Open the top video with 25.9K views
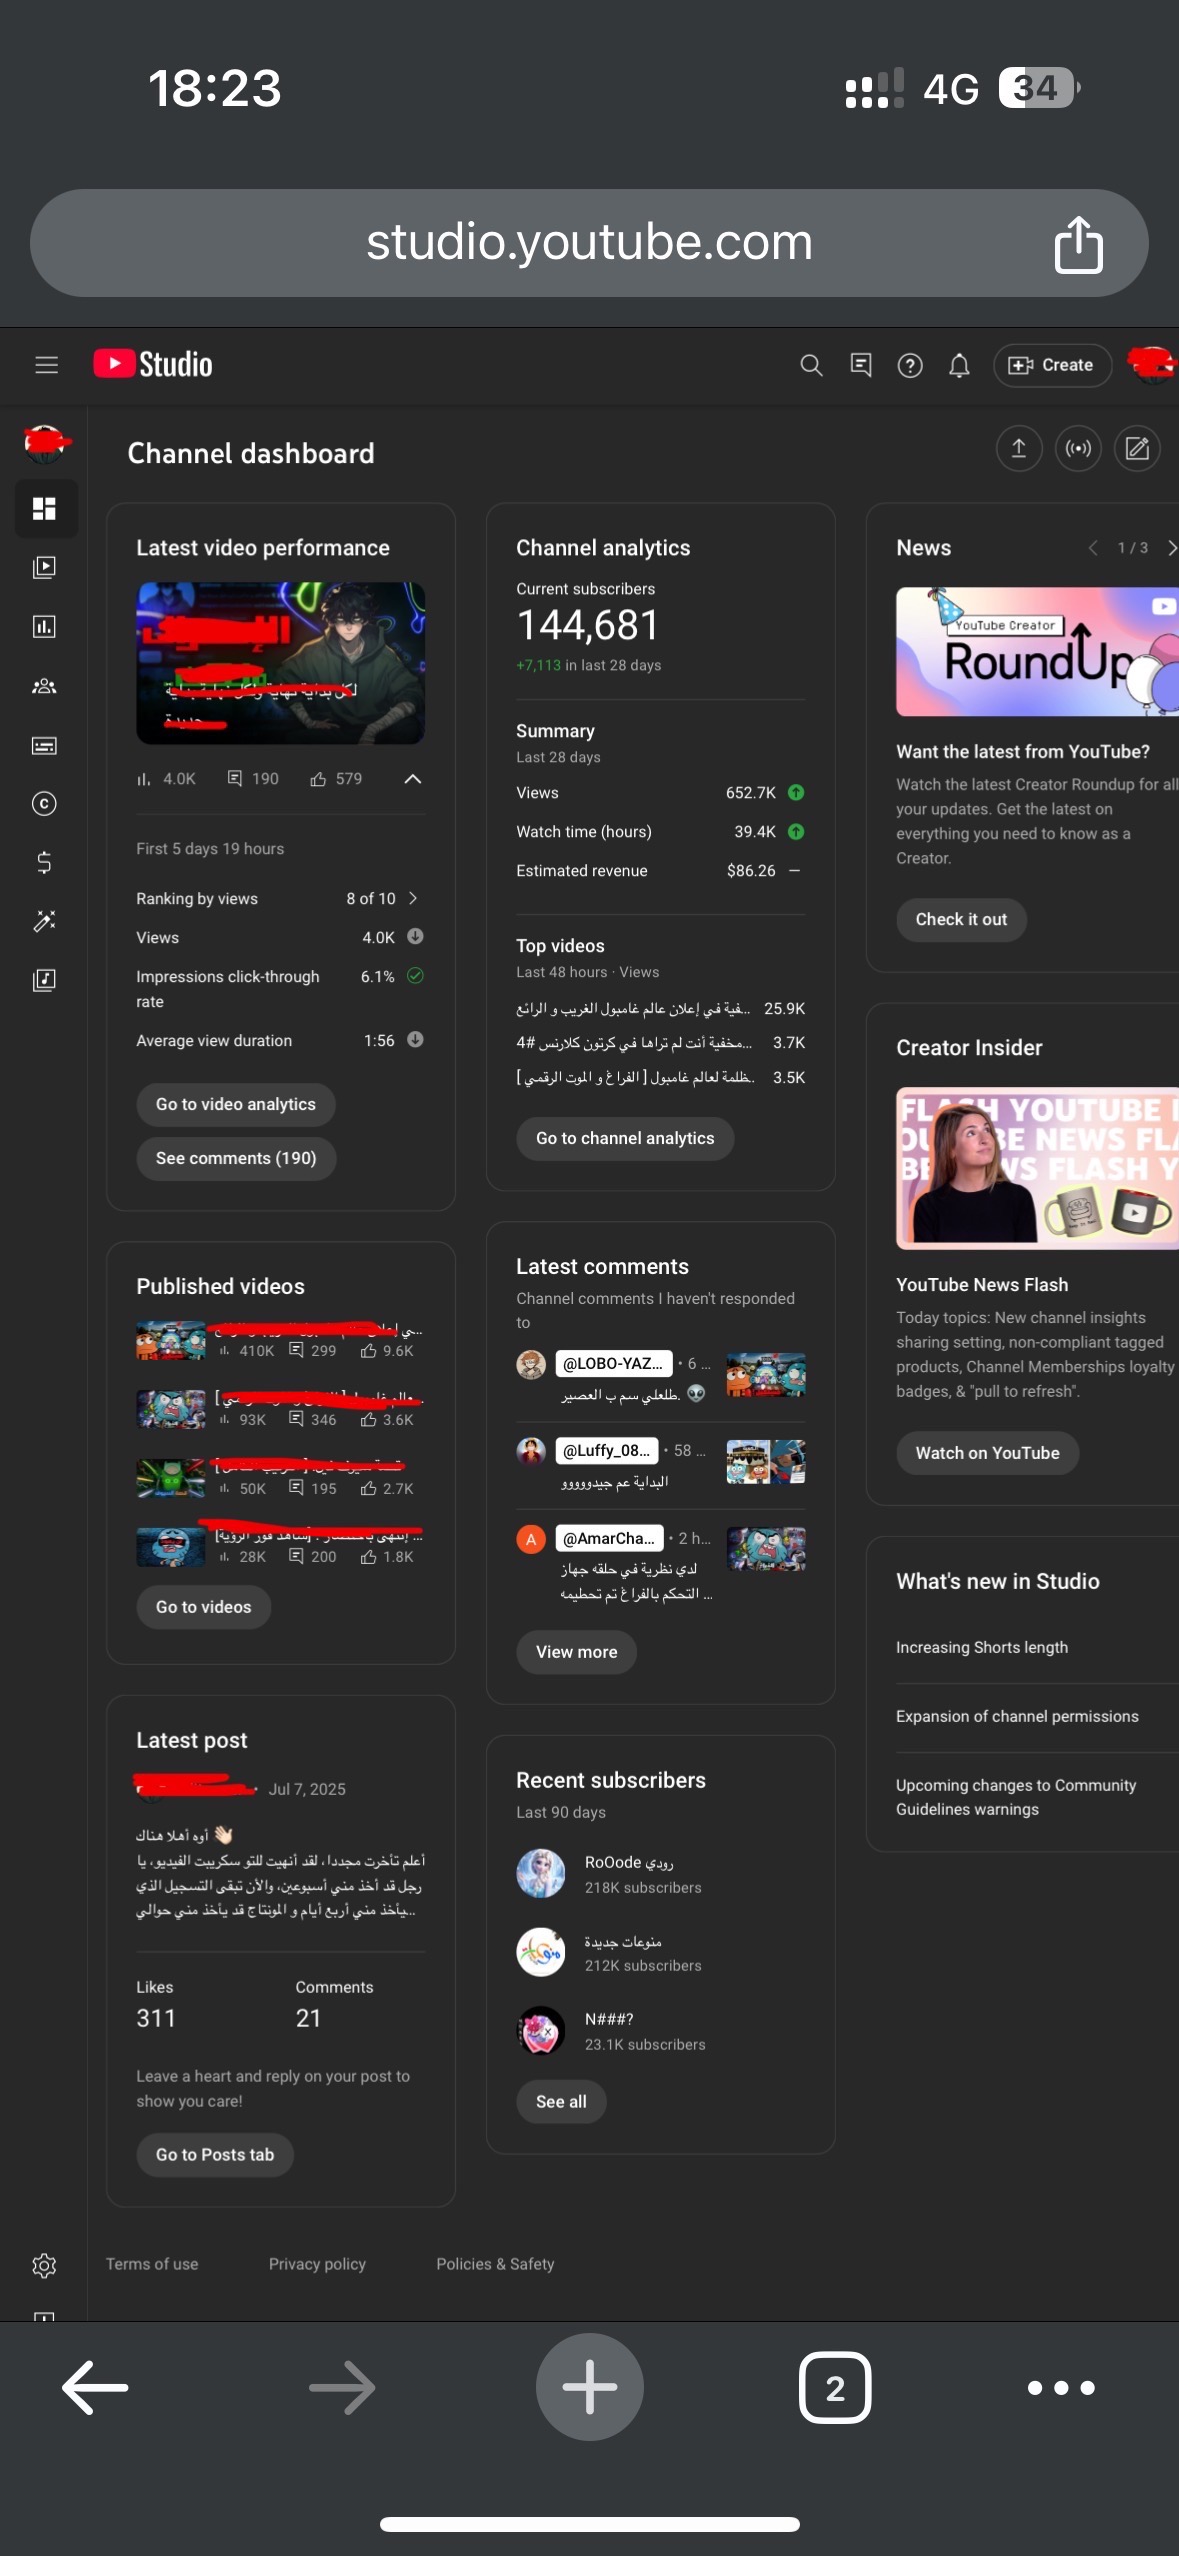This screenshot has height=2556, width=1179. [x=660, y=1009]
